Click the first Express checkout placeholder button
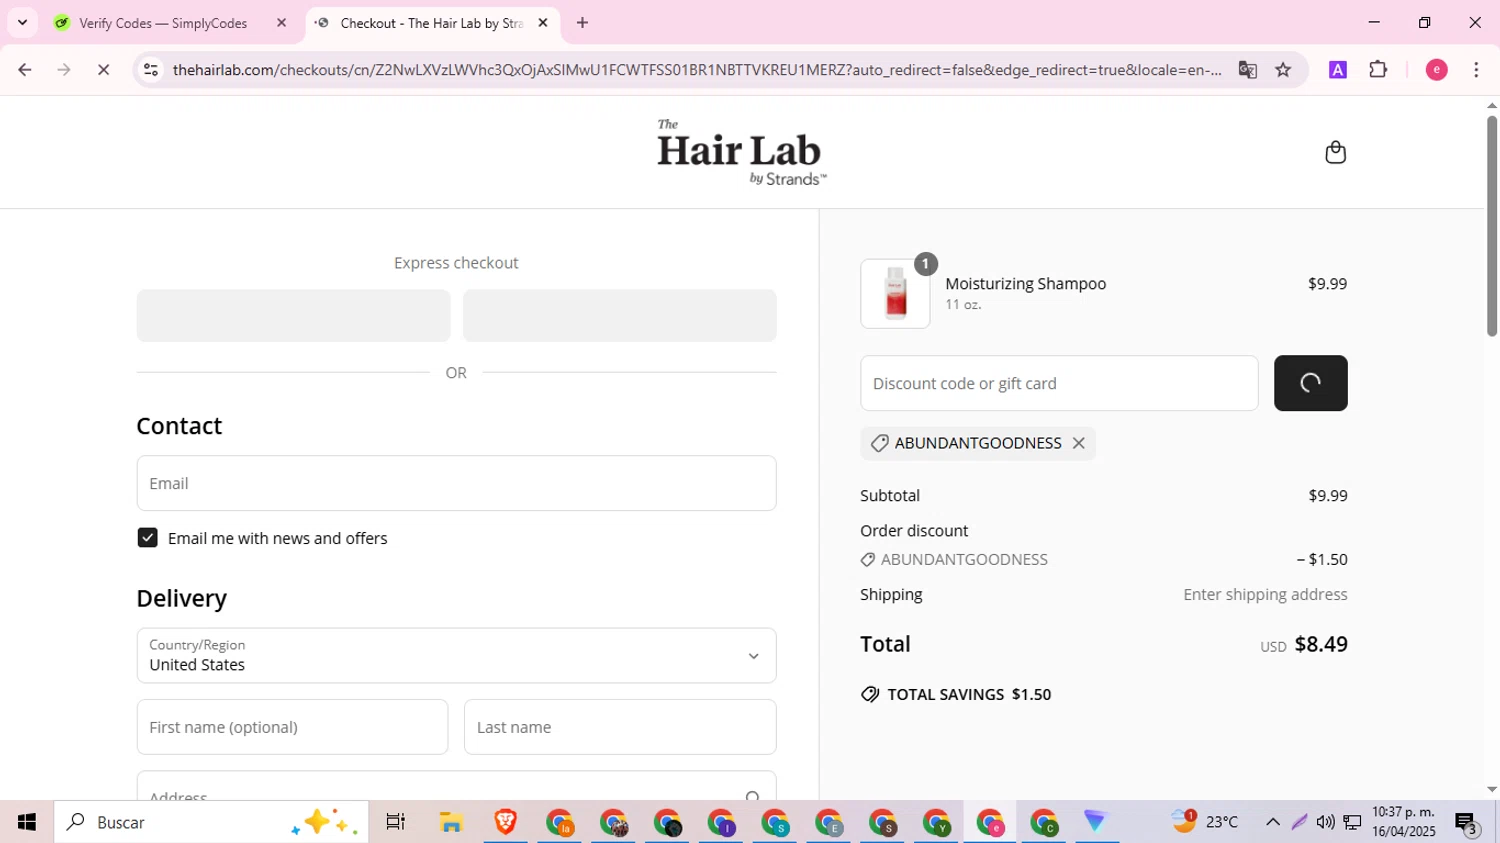 coord(293,315)
